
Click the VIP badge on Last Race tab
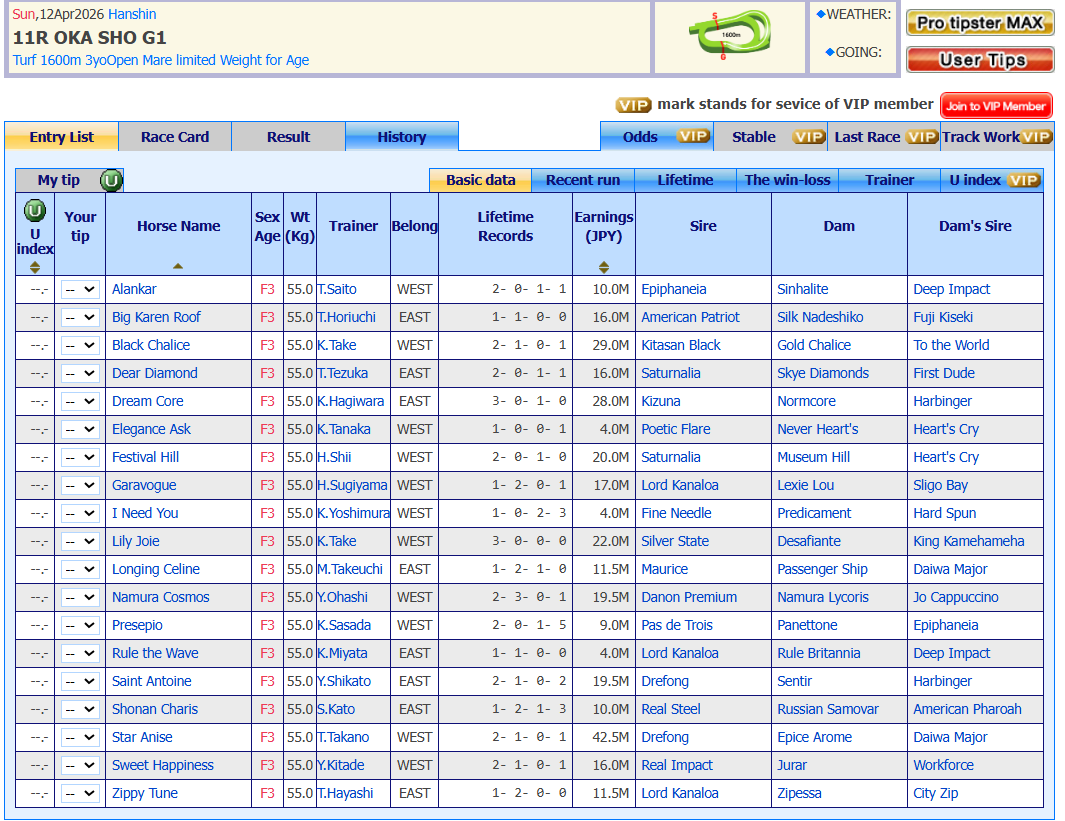(x=922, y=136)
